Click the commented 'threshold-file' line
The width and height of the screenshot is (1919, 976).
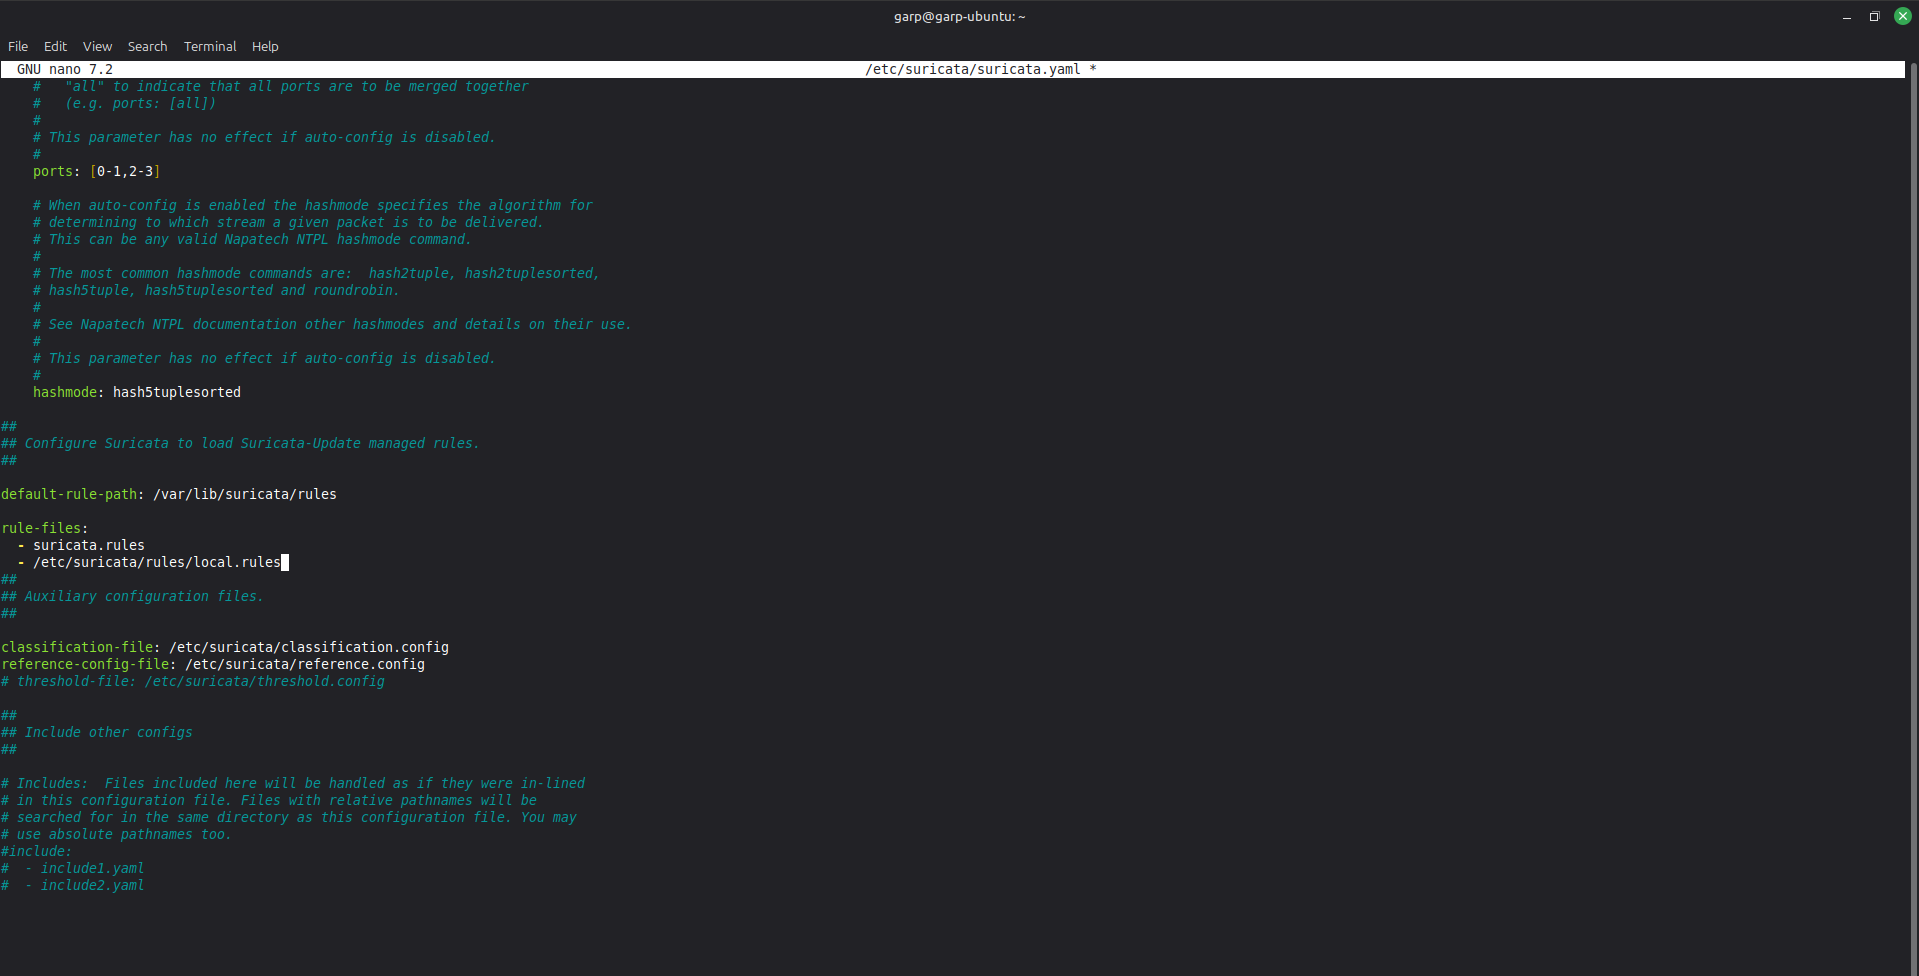tap(193, 682)
